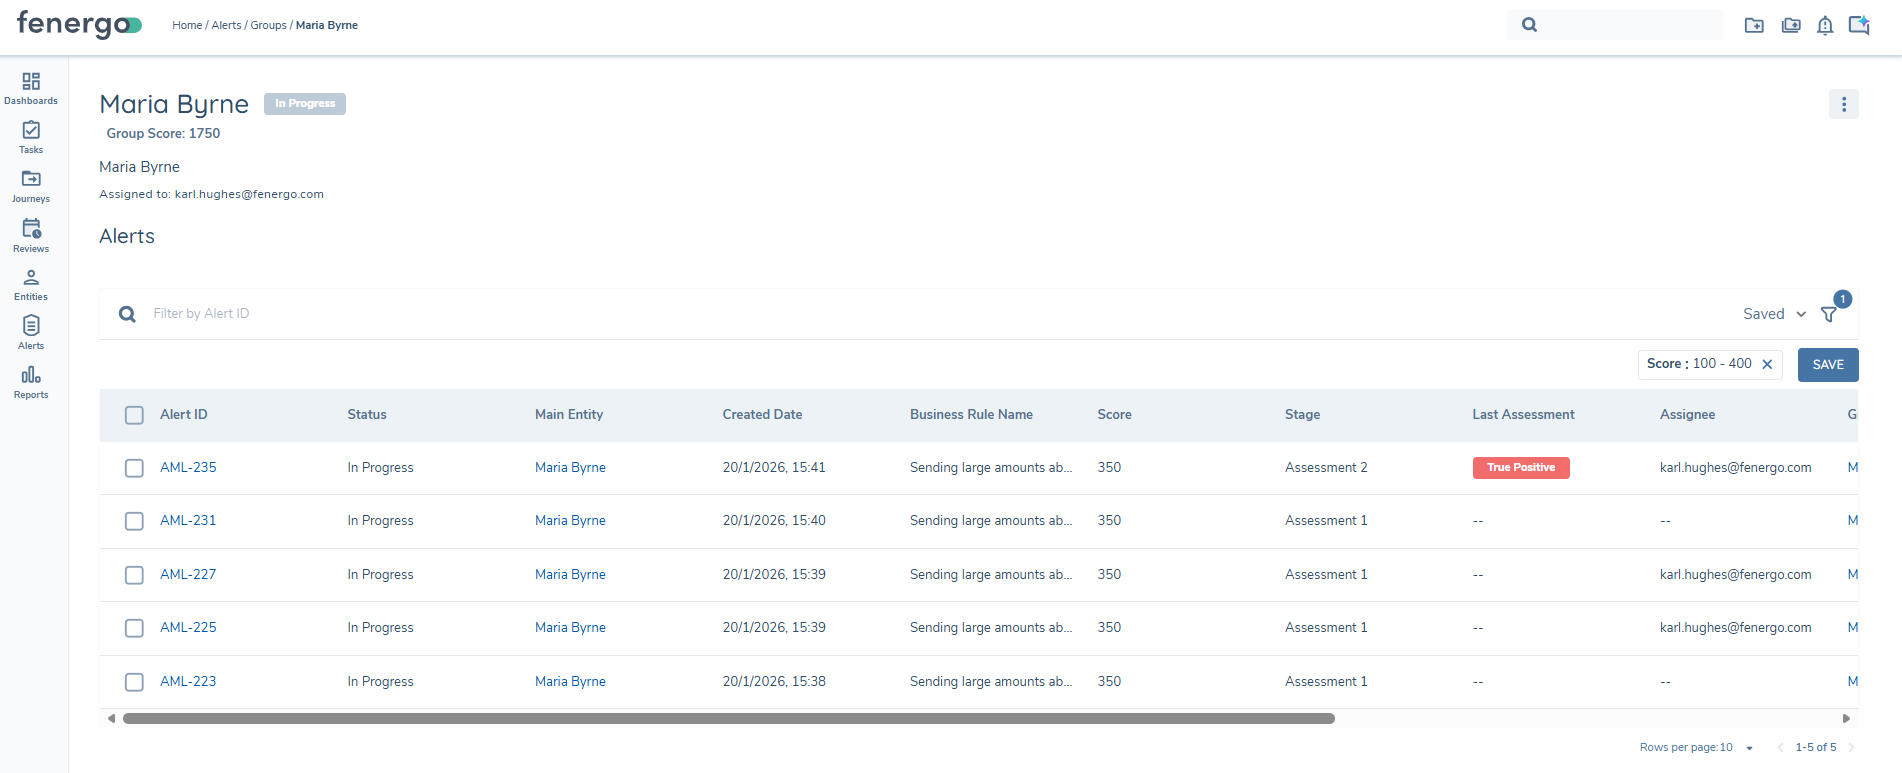The width and height of the screenshot is (1902, 773).
Task: Navigate to Entities in the sidebar
Action: (31, 284)
